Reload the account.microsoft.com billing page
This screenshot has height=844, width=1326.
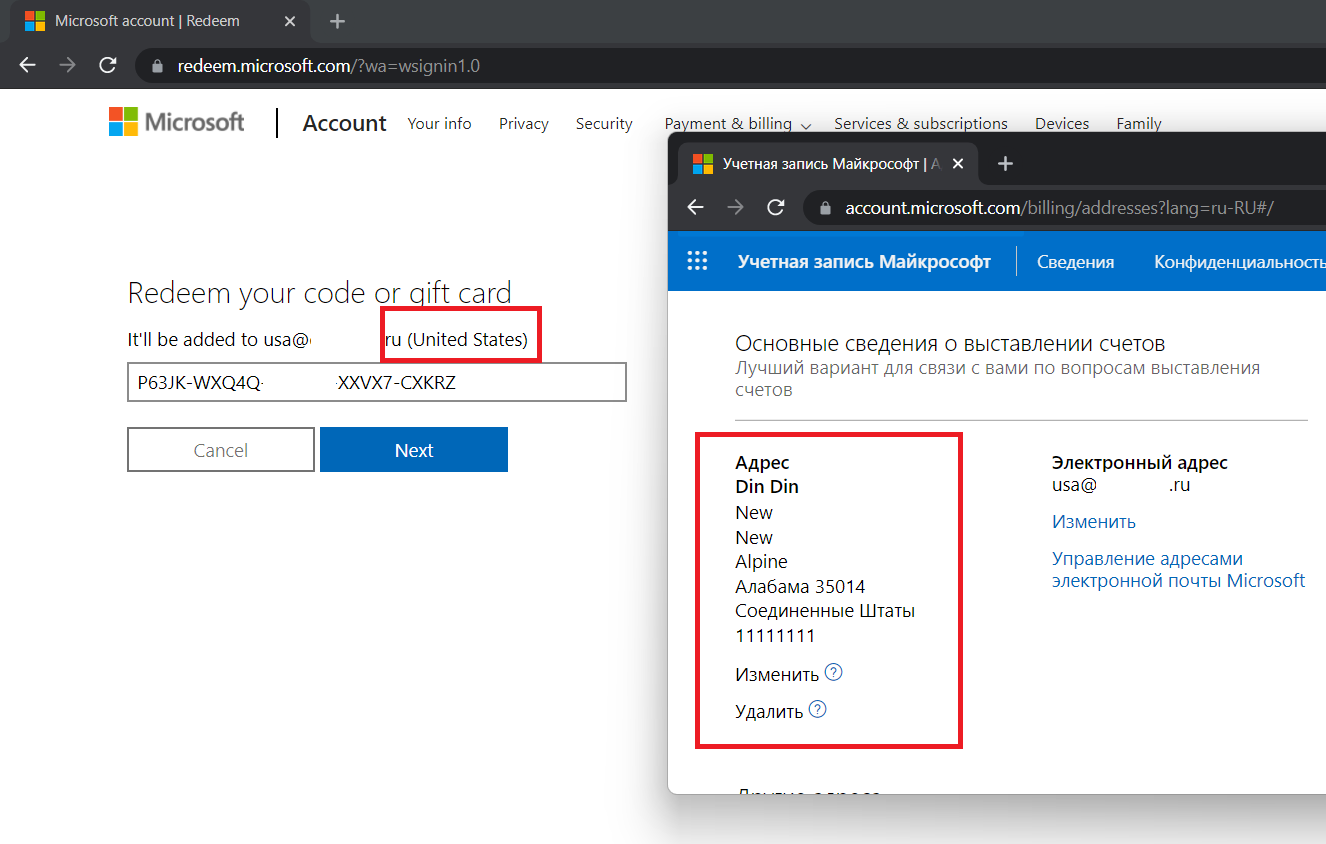coord(775,207)
